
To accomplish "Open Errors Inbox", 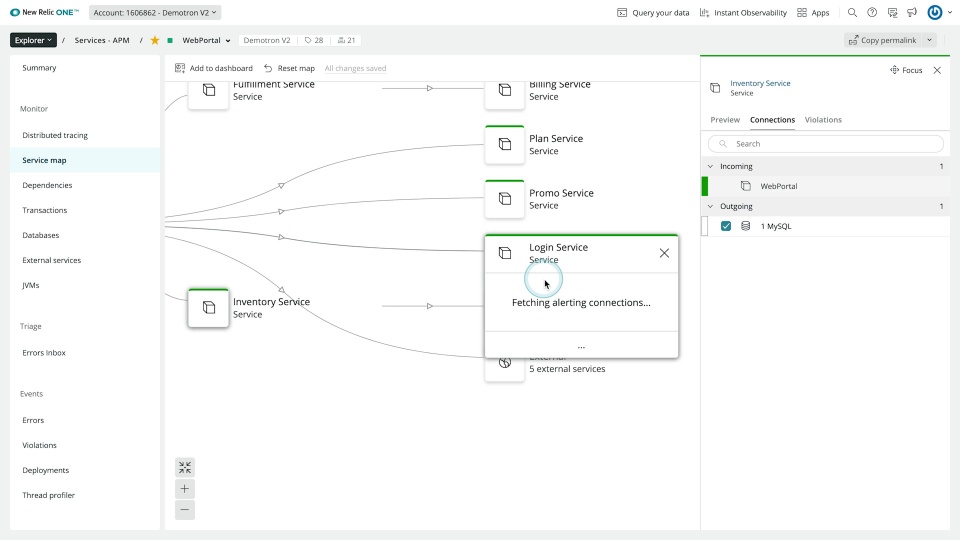I will pos(44,353).
